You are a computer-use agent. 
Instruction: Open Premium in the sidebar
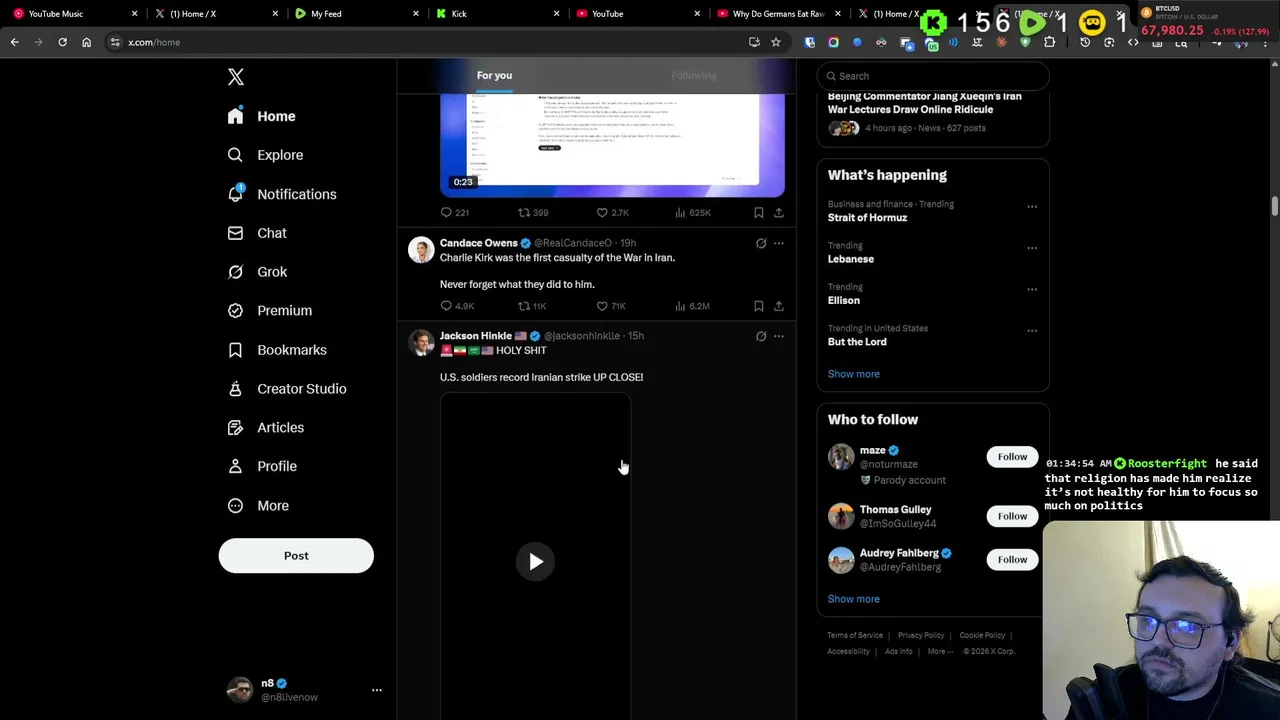pyautogui.click(x=269, y=311)
